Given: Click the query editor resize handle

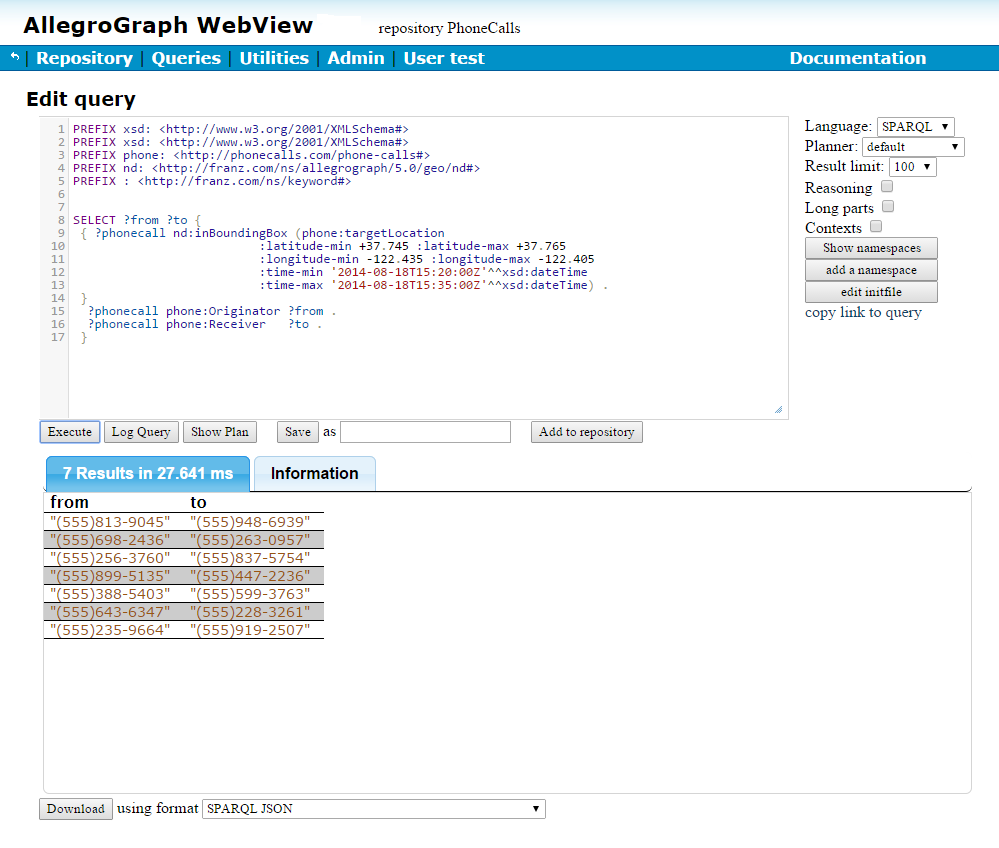Looking at the screenshot, I should point(779,409).
